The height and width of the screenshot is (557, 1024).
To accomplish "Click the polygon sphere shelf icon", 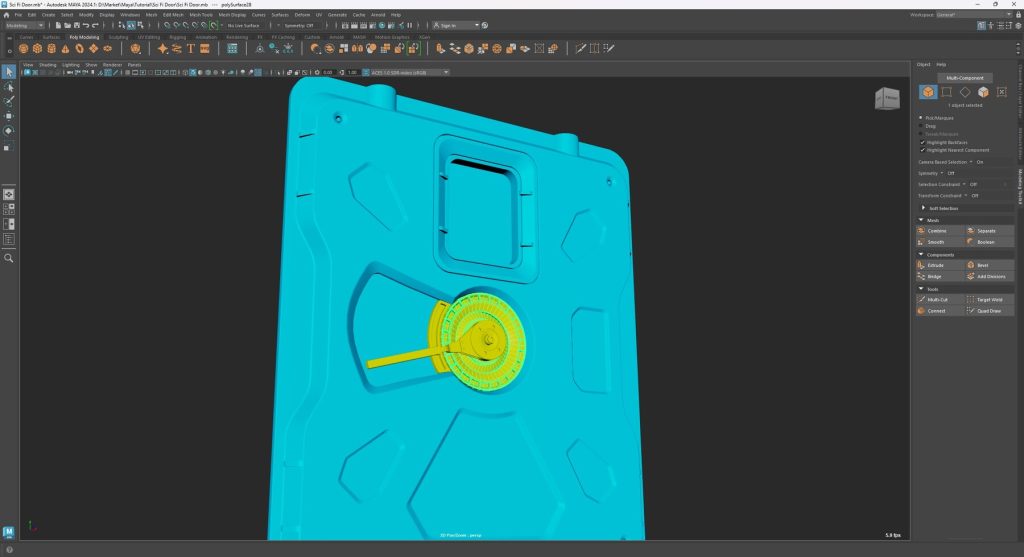I will point(24,48).
